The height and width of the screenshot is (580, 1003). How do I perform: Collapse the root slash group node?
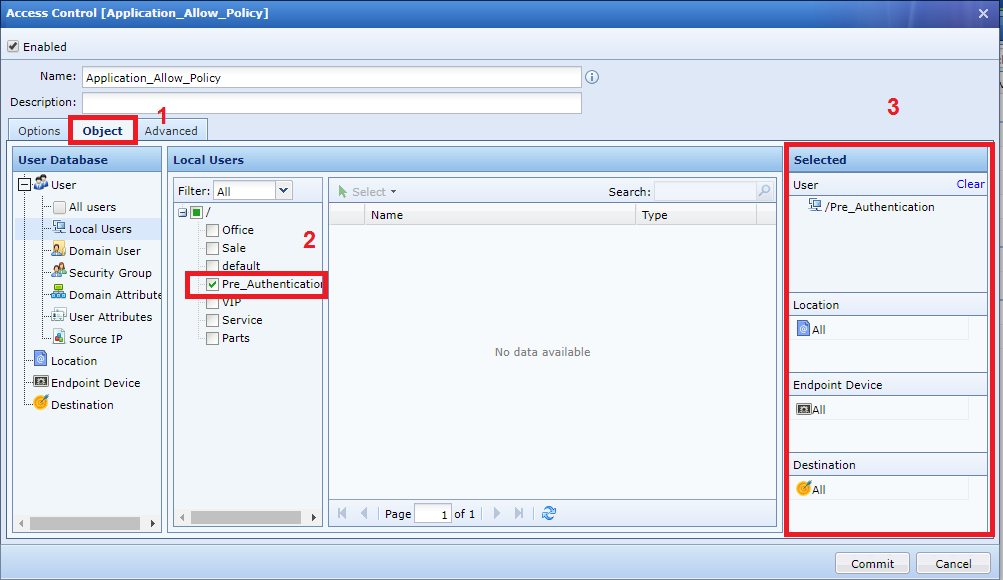click(182, 212)
